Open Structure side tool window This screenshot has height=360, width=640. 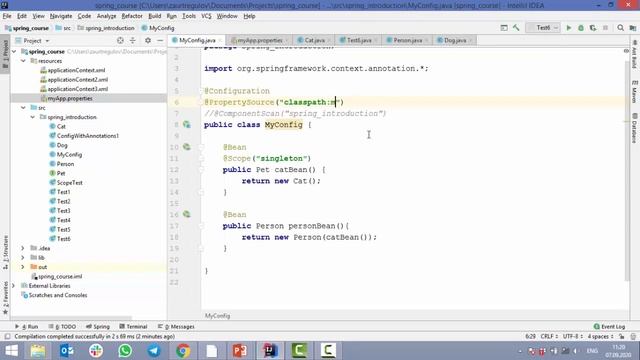point(5,252)
